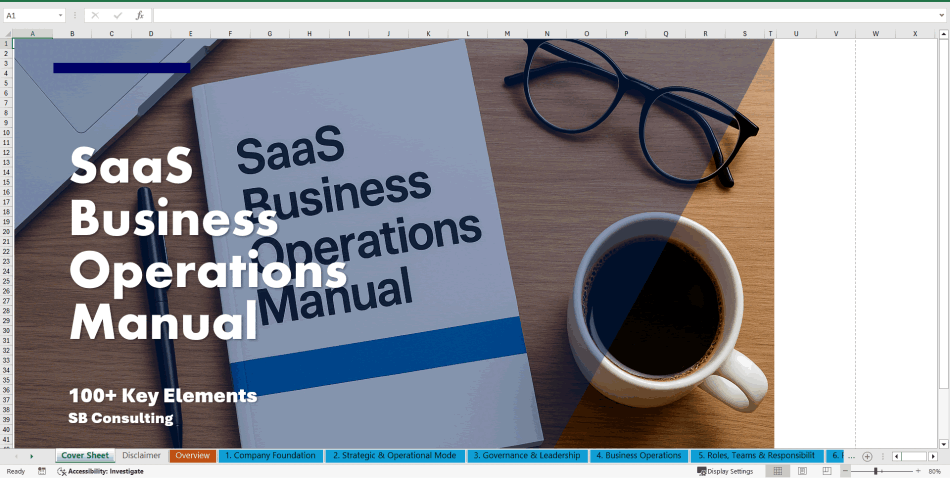The width and height of the screenshot is (950, 478).
Task: Click the zoom out minus button
Action: 846,471
